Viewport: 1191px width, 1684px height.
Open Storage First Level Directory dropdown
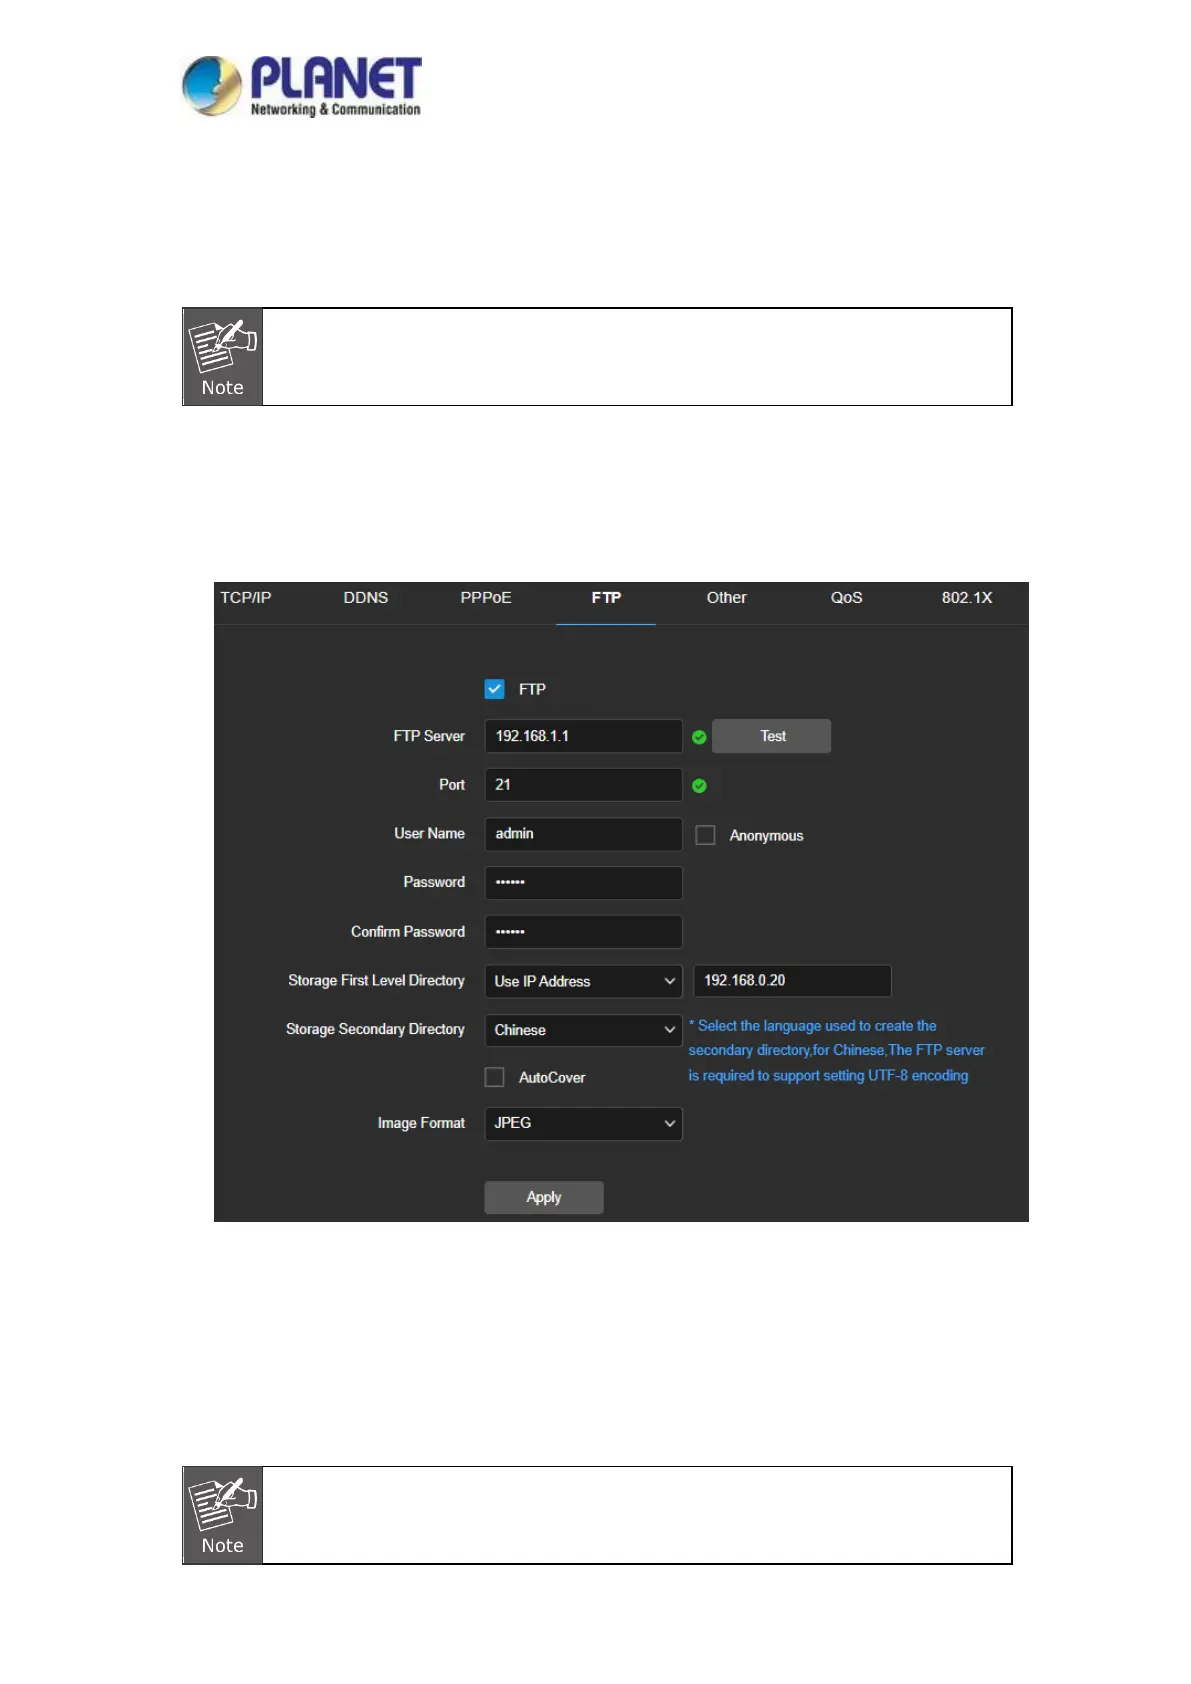pyautogui.click(x=583, y=981)
